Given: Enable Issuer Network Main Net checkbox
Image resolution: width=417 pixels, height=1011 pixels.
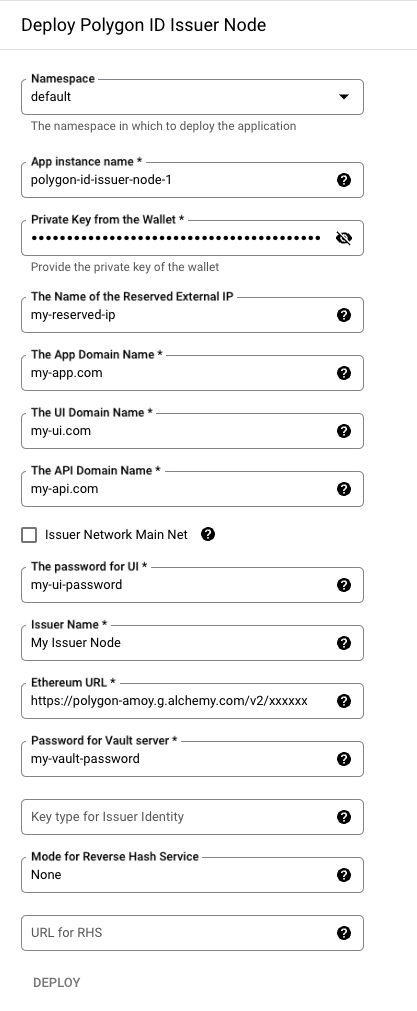Looking at the screenshot, I should [29, 535].
